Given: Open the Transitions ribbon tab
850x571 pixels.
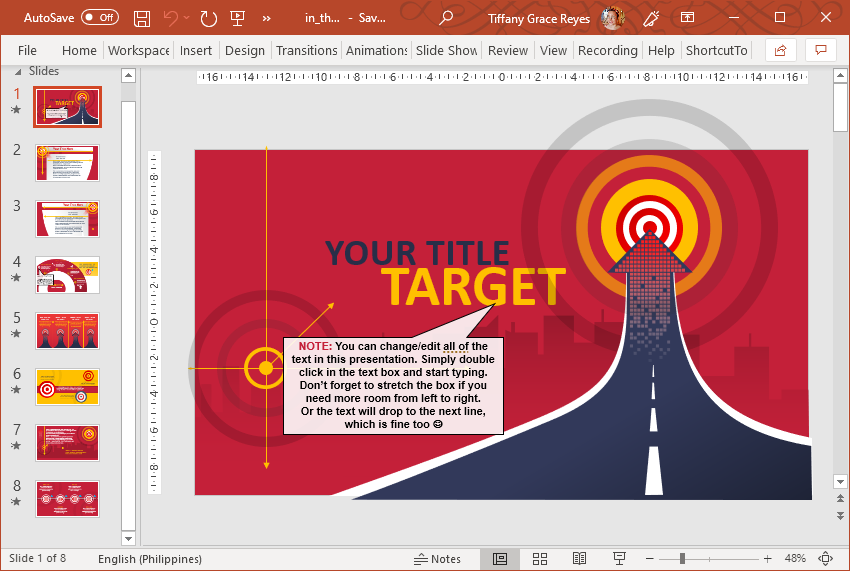Looking at the screenshot, I should click(x=306, y=50).
